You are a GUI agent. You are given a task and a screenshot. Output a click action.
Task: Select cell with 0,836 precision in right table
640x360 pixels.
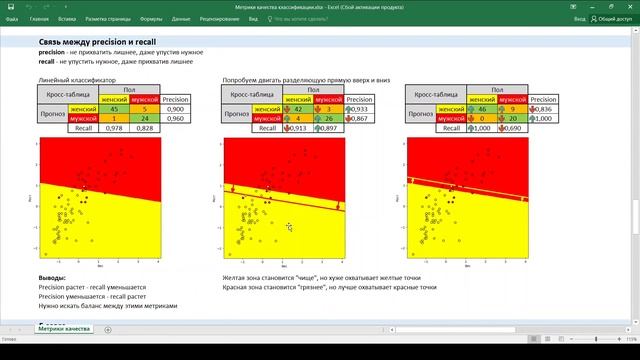point(543,109)
